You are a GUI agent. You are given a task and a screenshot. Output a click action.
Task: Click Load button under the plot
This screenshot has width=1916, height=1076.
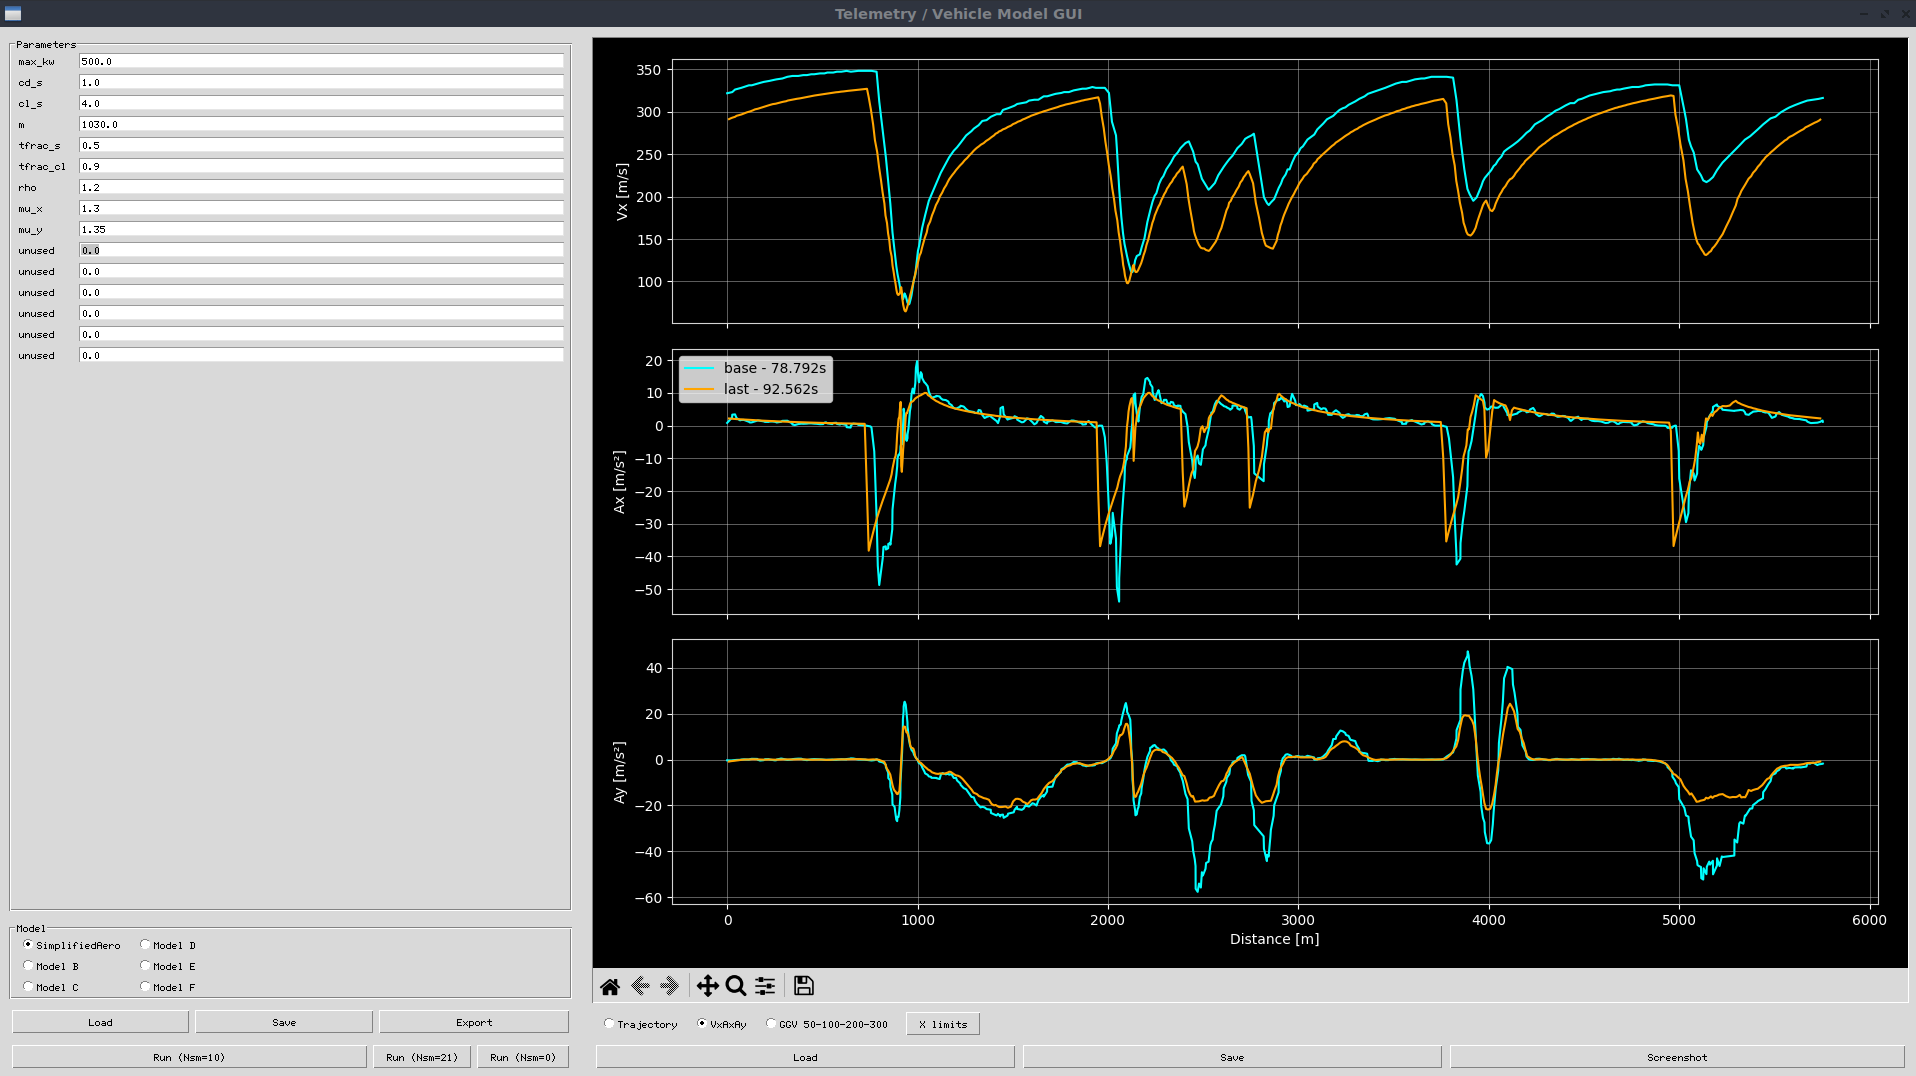click(805, 1057)
